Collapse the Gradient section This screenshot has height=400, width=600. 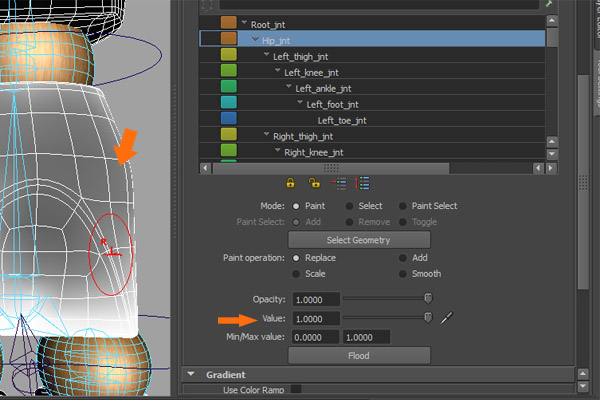[192, 374]
